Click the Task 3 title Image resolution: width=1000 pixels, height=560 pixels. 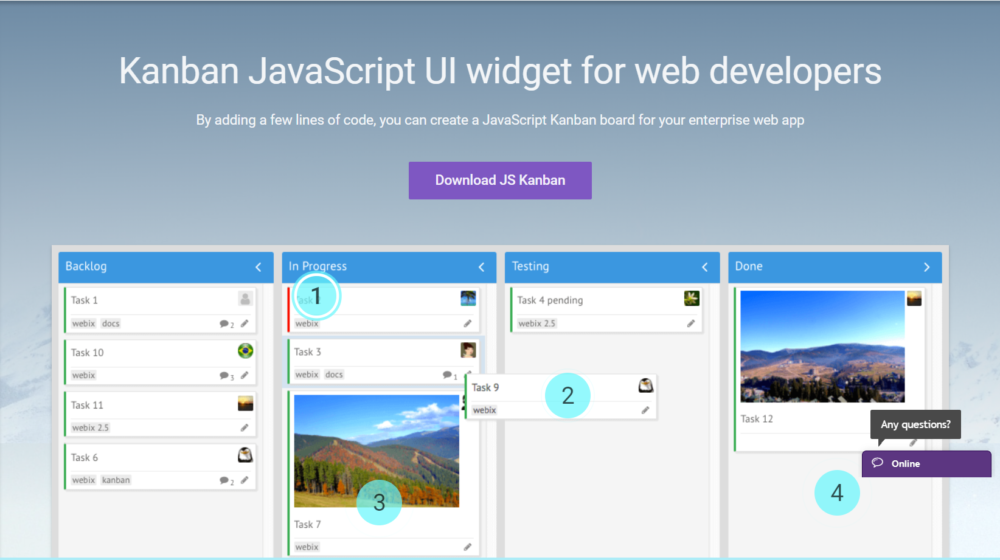[307, 352]
